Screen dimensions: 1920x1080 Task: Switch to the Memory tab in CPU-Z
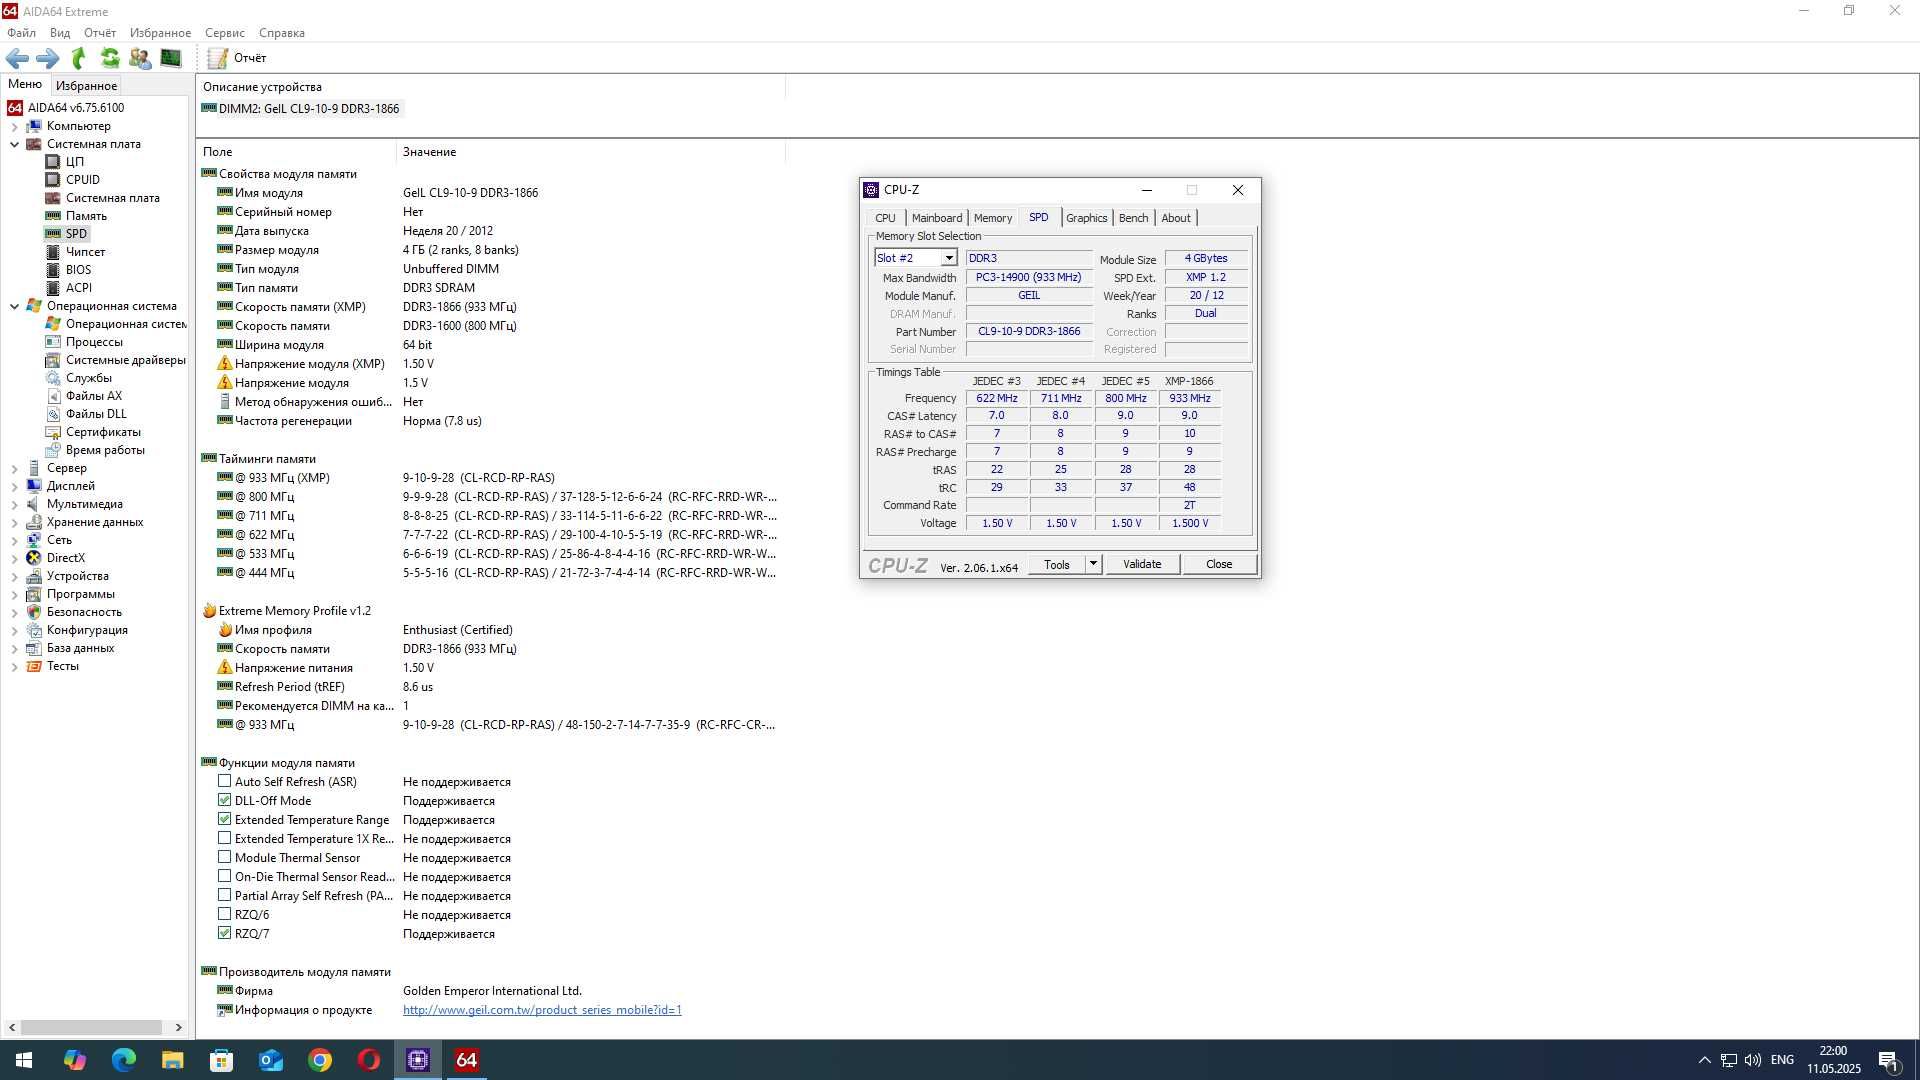click(x=992, y=218)
